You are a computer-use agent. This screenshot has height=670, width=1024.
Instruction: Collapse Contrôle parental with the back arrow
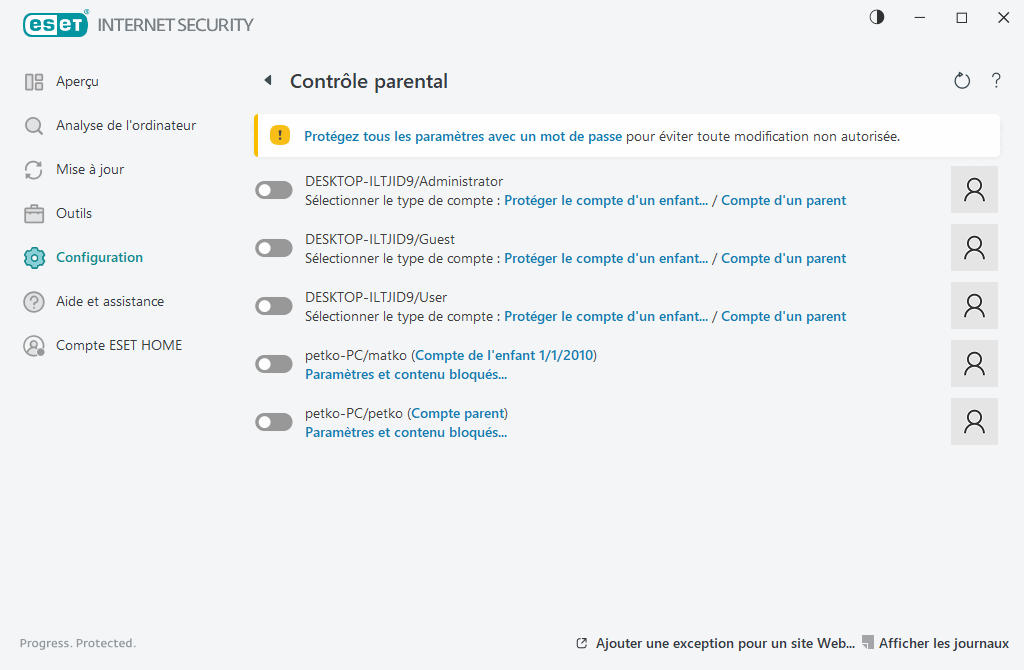coord(267,79)
